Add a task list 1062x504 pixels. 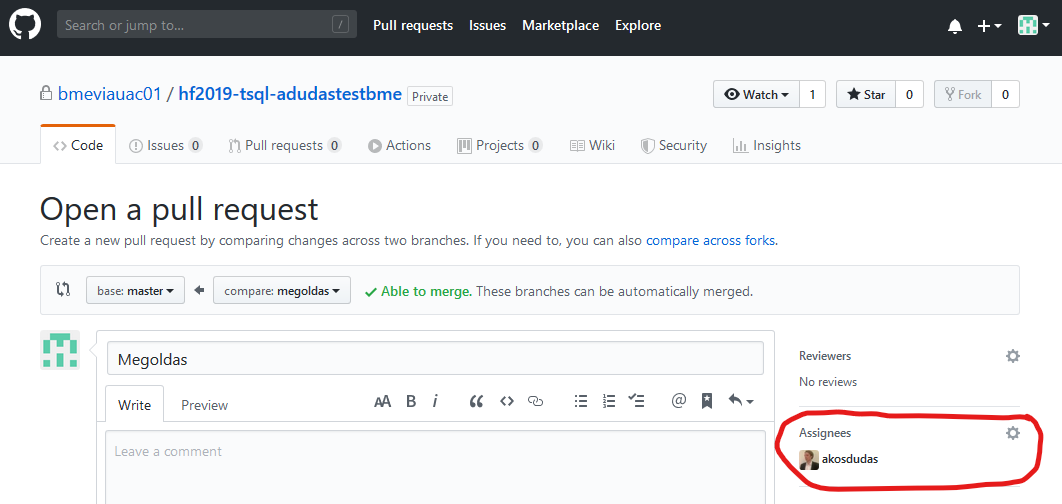636,401
